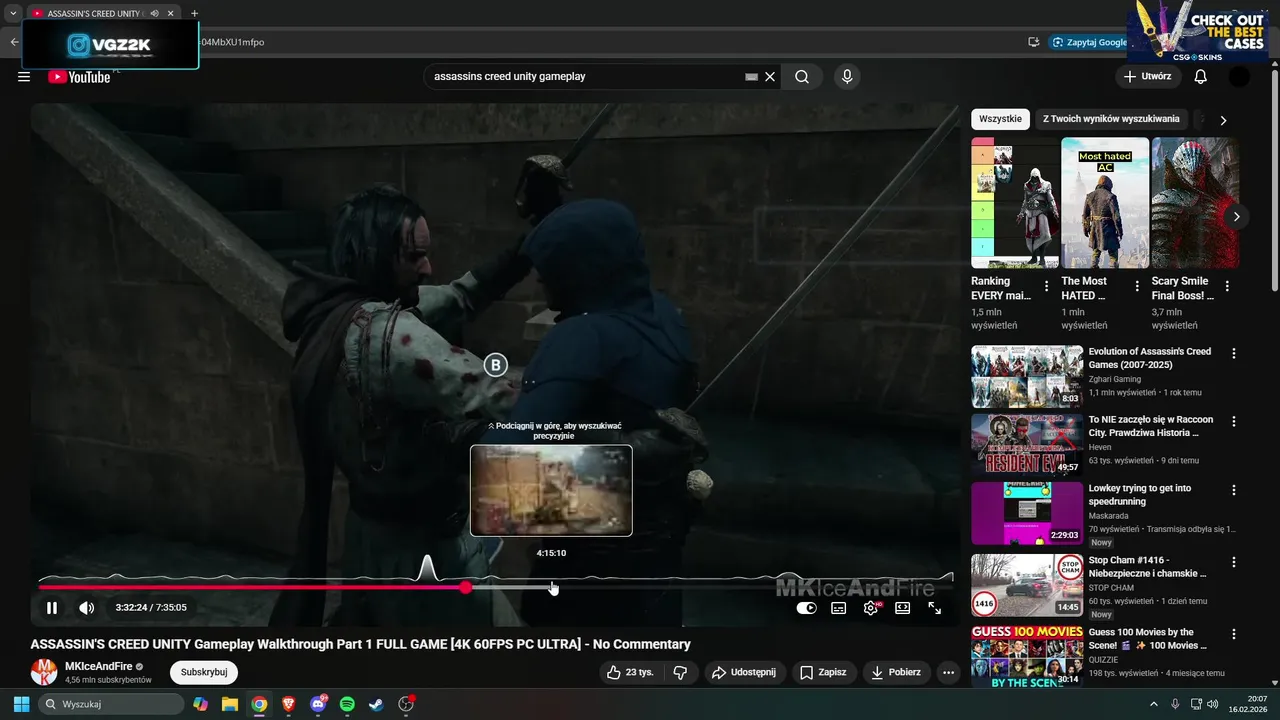Open options for 'To NIE zaczęło się w Raccoon City'
This screenshot has height=720, width=1280.
(1234, 422)
